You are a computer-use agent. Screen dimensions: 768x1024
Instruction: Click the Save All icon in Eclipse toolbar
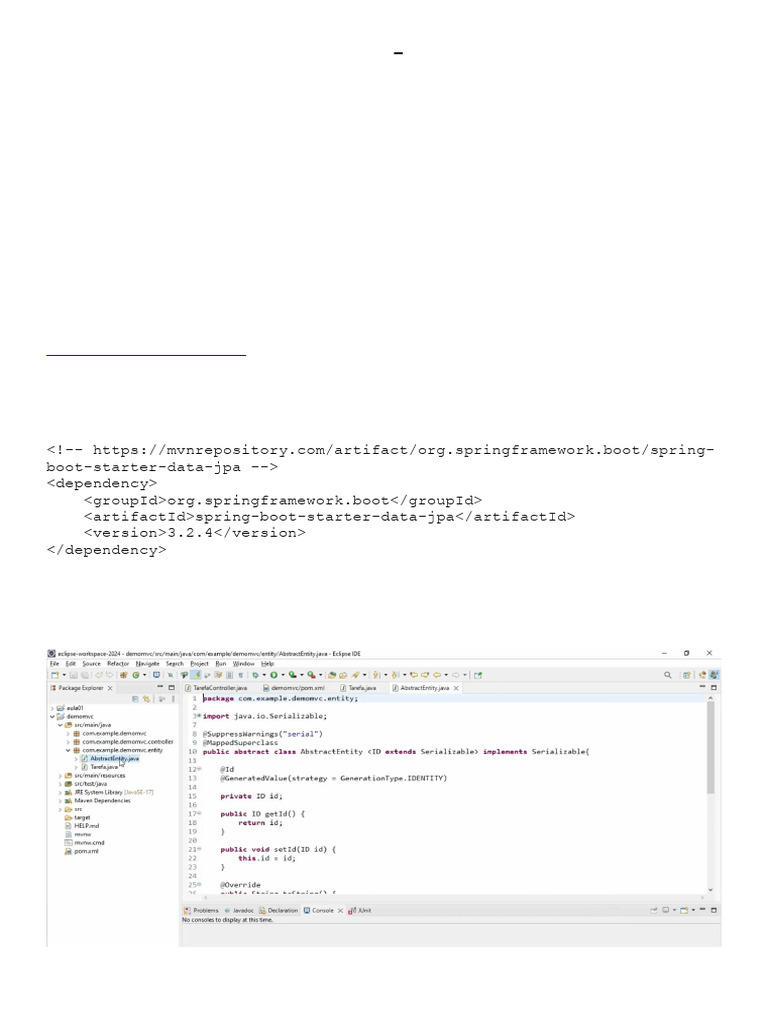point(84,675)
